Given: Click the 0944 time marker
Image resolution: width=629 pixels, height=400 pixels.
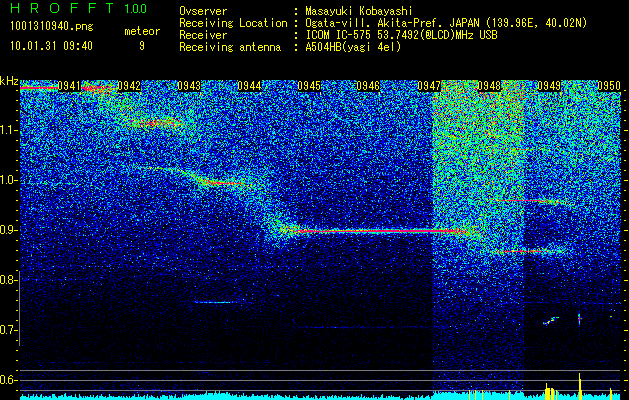Looking at the screenshot, I should (249, 86).
